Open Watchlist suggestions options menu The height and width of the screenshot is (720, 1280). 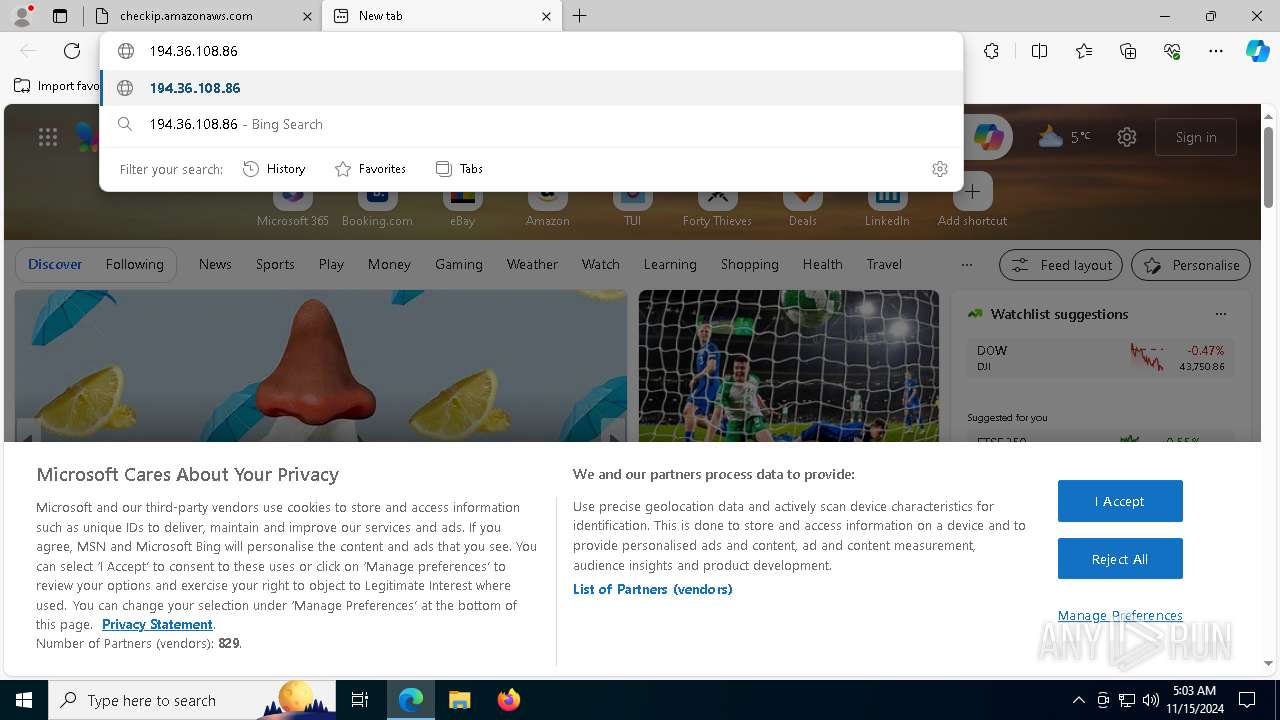(x=1220, y=314)
